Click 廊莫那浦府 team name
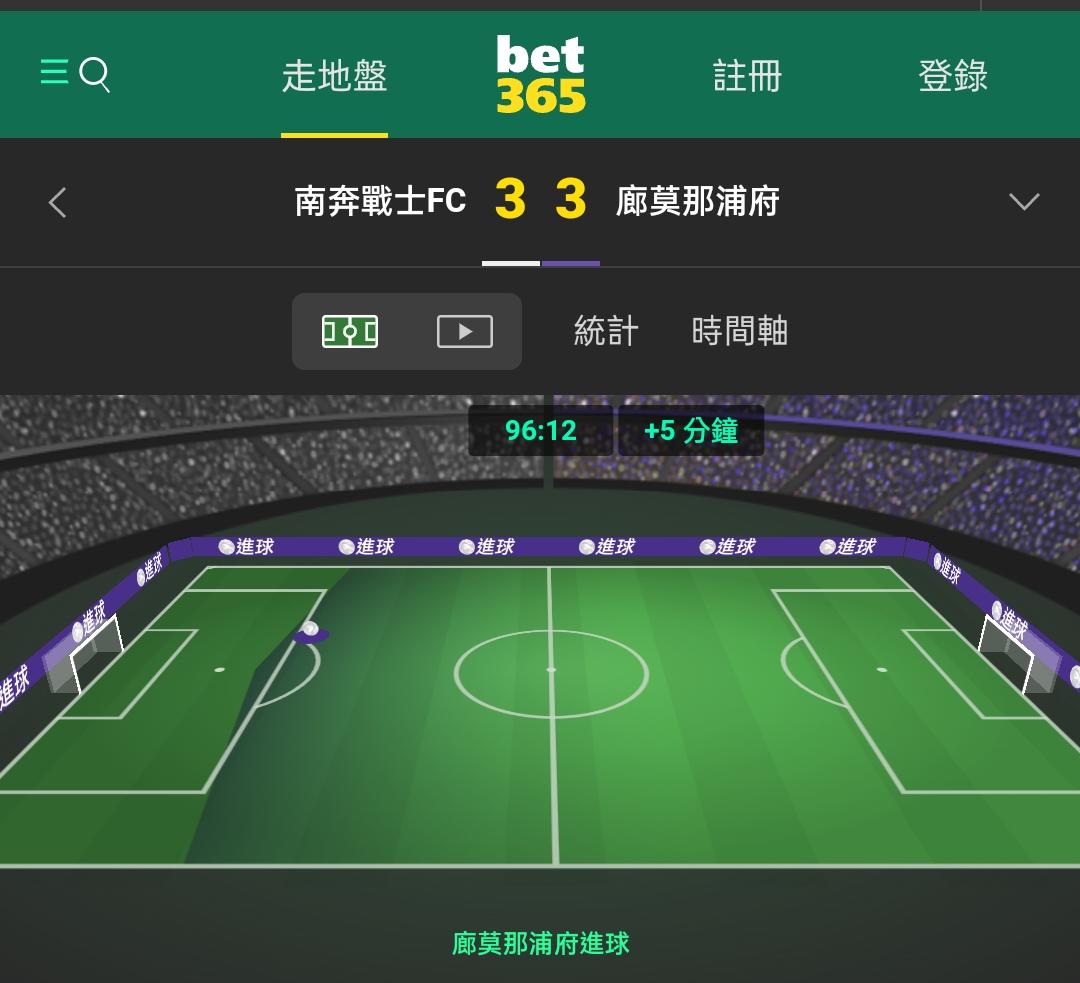This screenshot has width=1080, height=983. 698,201
